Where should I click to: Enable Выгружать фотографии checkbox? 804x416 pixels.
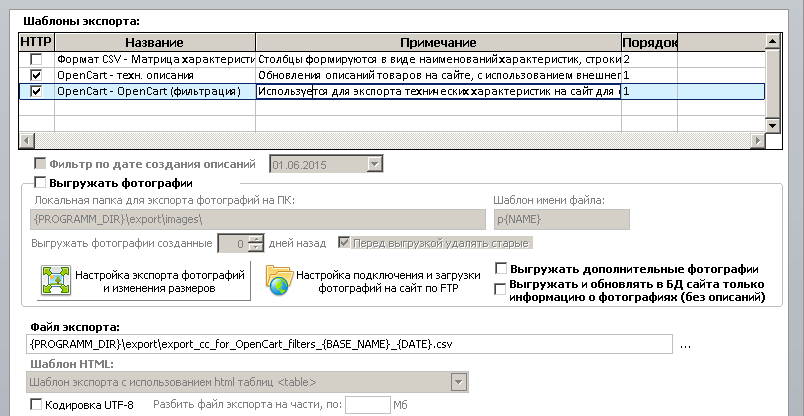39,183
